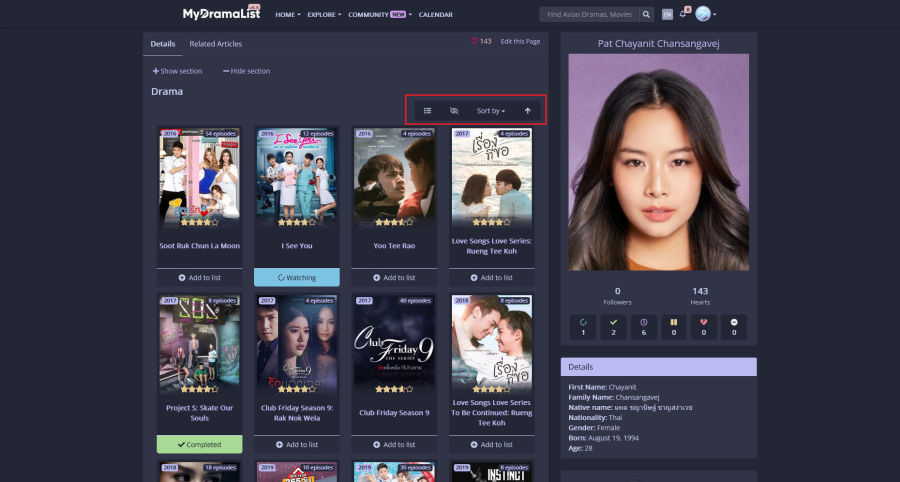Open the Sort by dropdown

coord(490,111)
